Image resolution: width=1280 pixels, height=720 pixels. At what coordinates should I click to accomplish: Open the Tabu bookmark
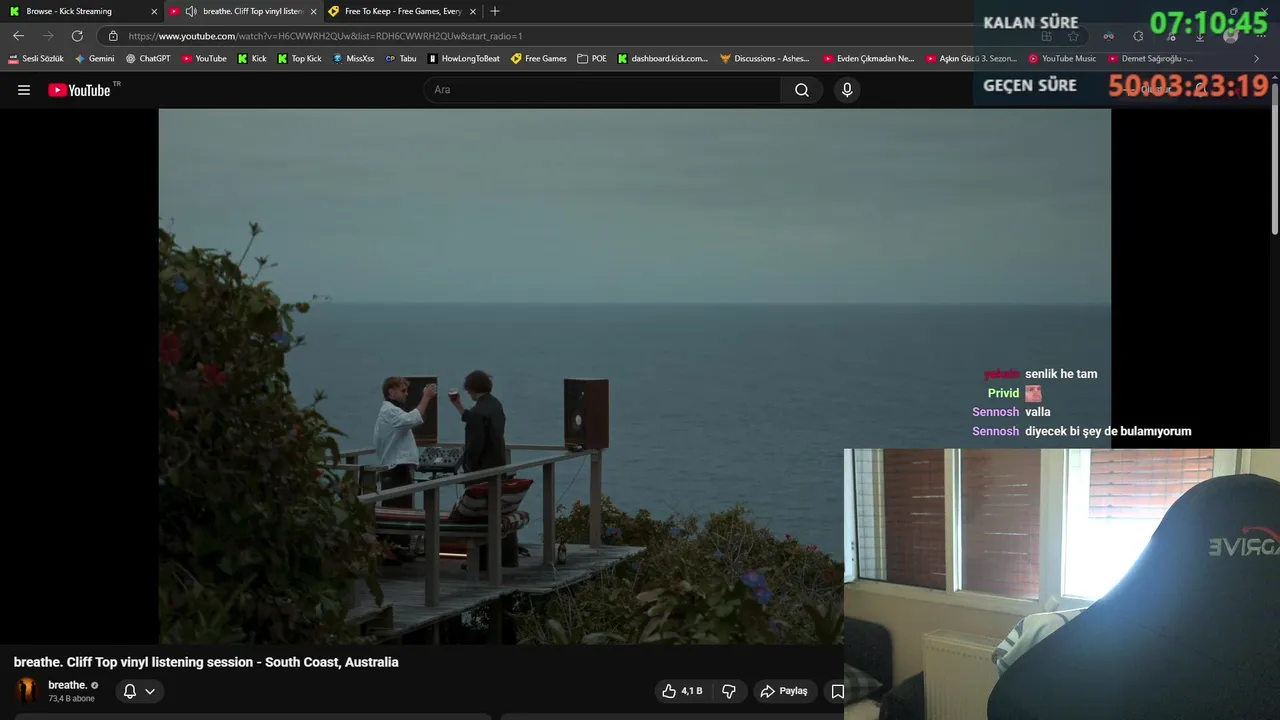(401, 59)
